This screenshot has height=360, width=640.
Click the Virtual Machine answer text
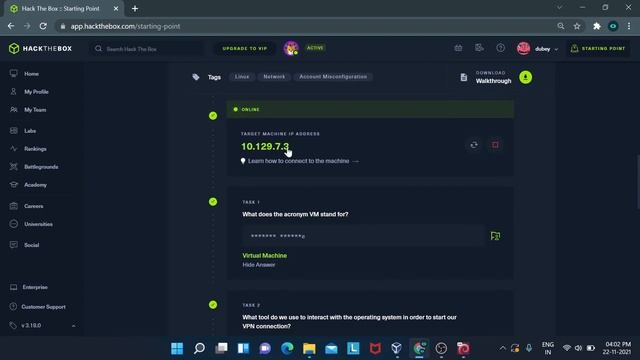pyautogui.click(x=264, y=256)
